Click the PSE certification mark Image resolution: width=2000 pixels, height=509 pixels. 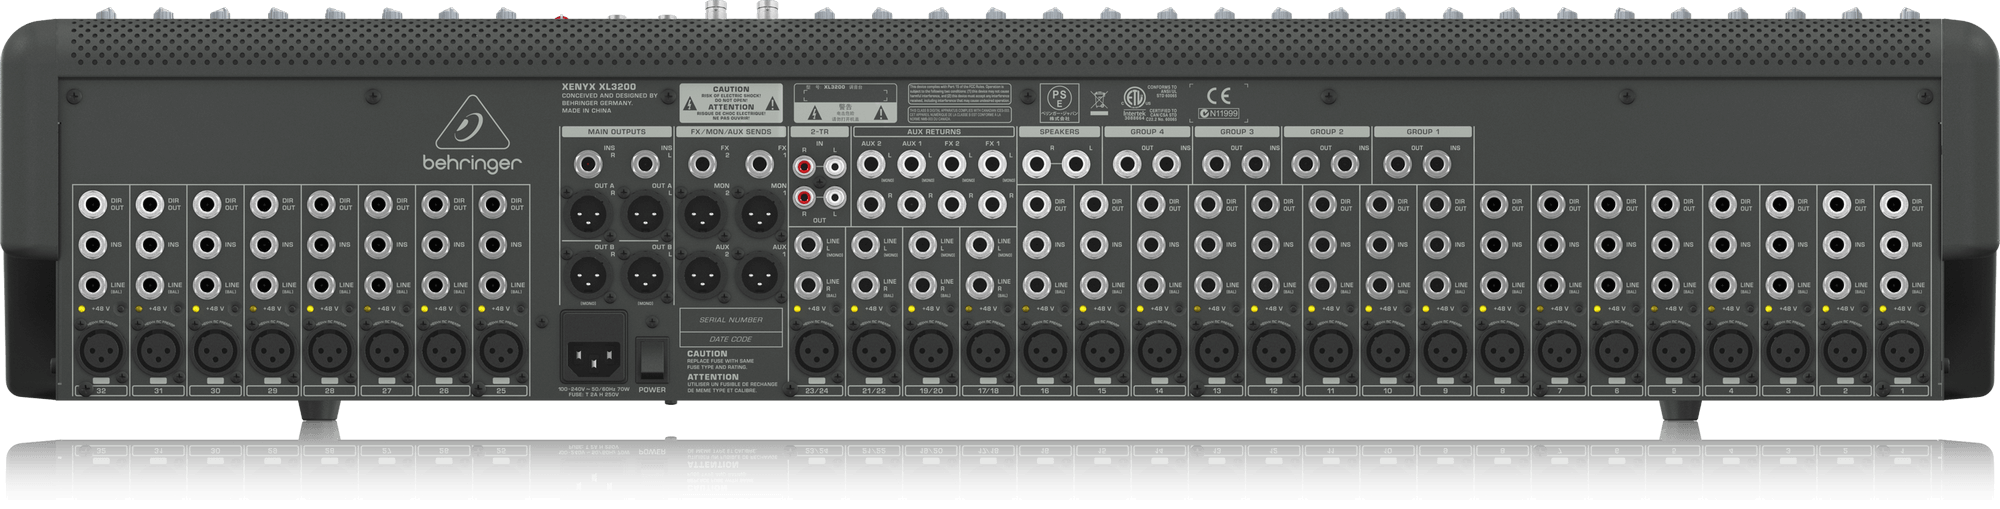click(x=1058, y=99)
